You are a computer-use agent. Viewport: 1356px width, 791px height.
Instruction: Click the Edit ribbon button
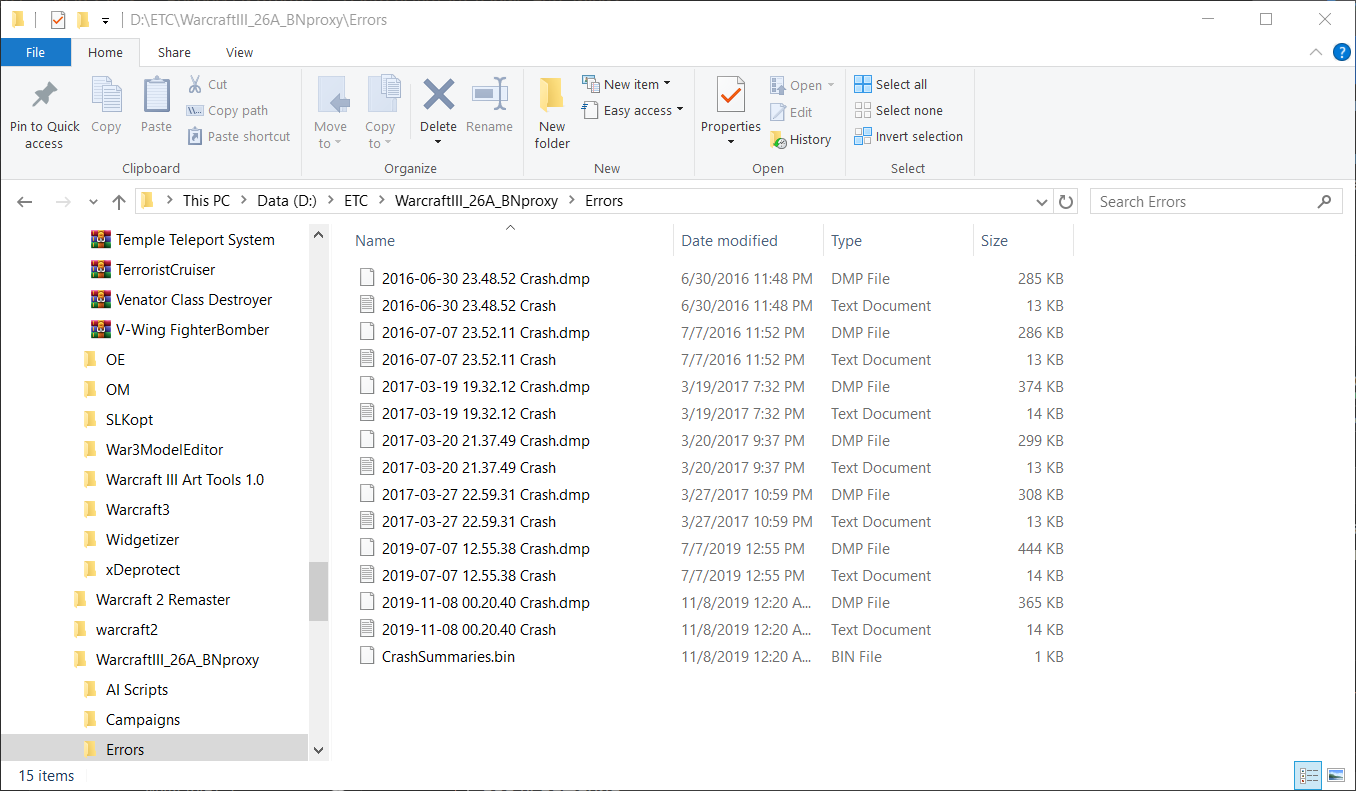(x=792, y=113)
